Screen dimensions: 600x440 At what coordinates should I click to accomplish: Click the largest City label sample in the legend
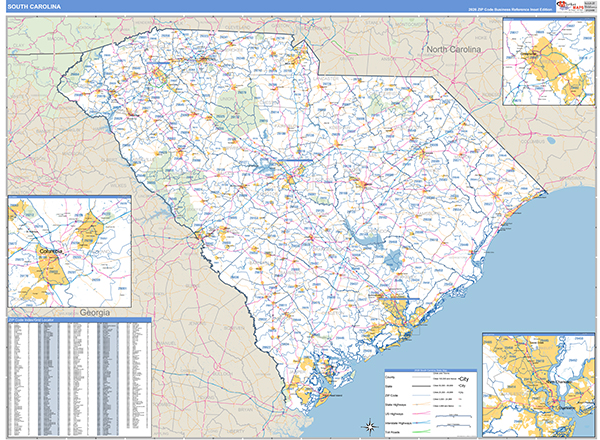pyautogui.click(x=463, y=379)
